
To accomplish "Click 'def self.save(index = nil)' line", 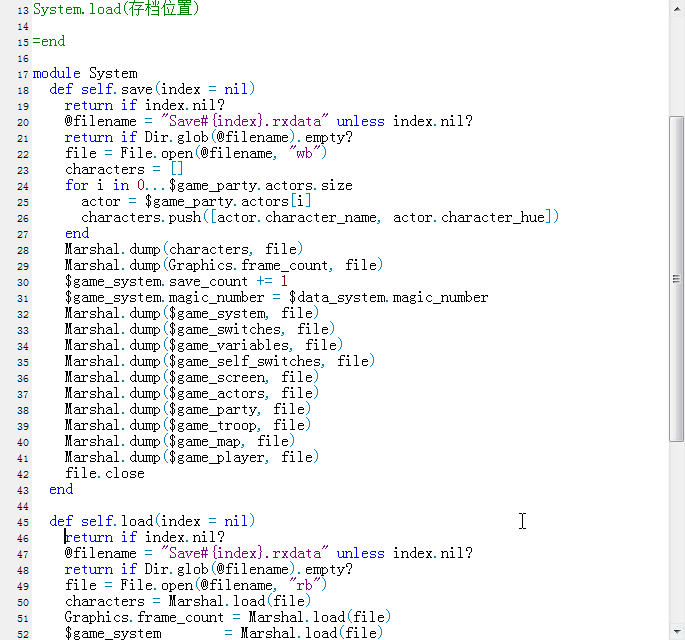I will point(152,89).
